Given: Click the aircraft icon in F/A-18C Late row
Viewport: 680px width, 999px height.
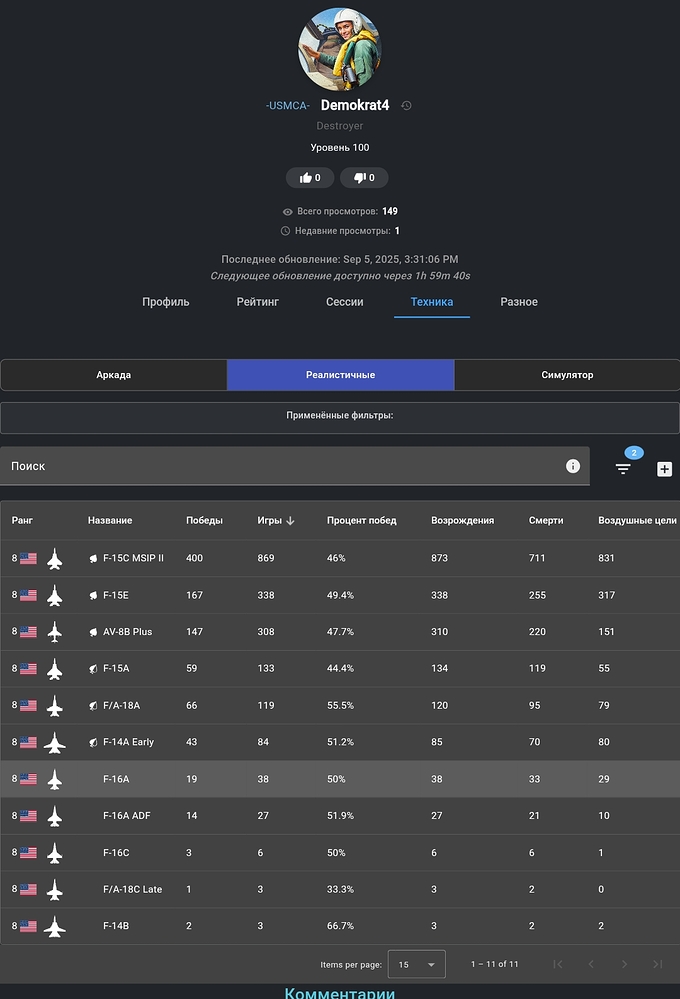Looking at the screenshot, I should point(55,890).
